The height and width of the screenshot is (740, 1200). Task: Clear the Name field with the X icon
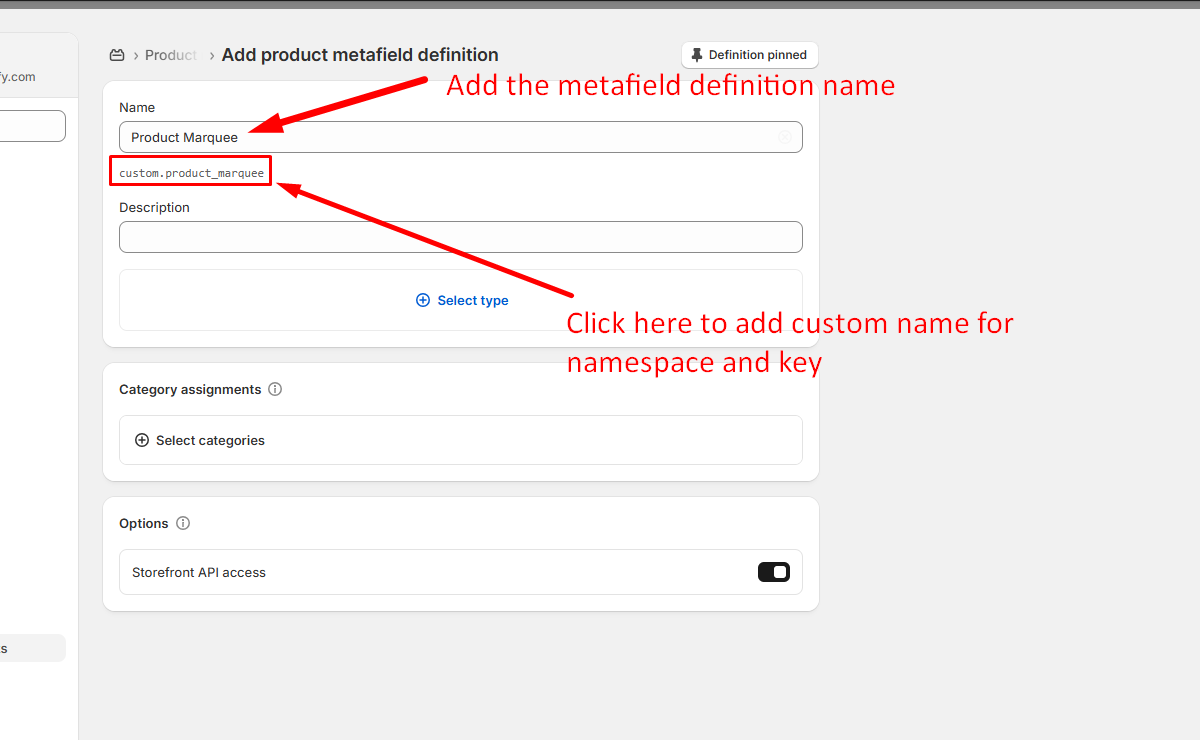click(x=785, y=137)
